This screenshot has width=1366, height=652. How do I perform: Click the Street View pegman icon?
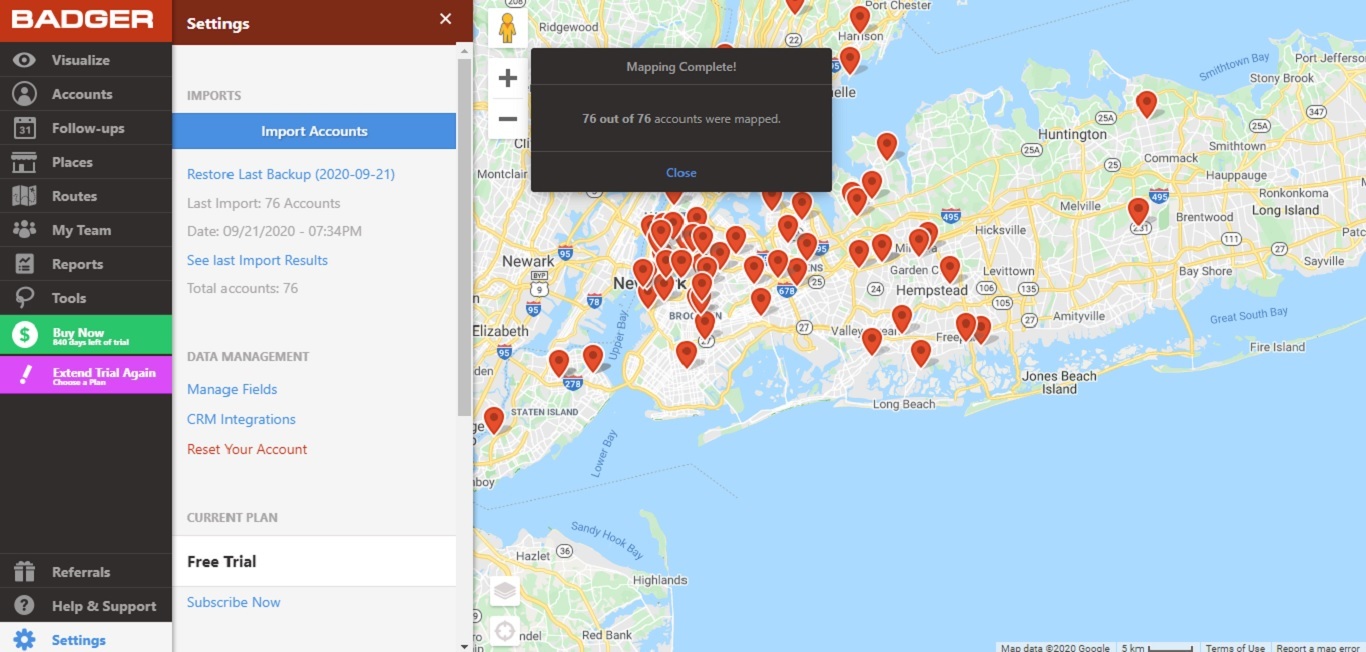pyautogui.click(x=507, y=28)
